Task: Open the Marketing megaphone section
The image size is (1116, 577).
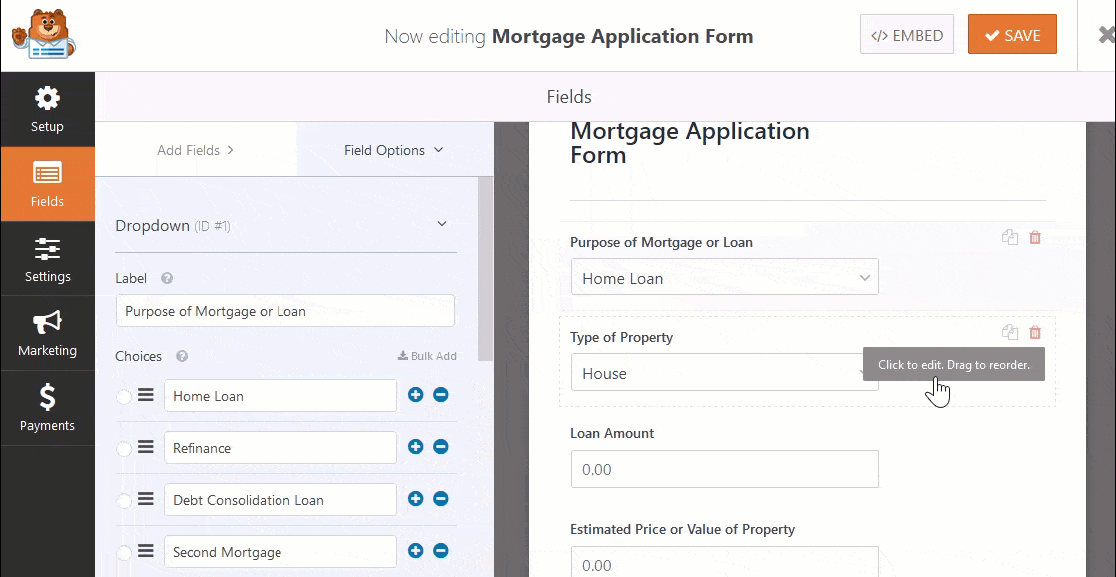Action: click(x=47, y=333)
